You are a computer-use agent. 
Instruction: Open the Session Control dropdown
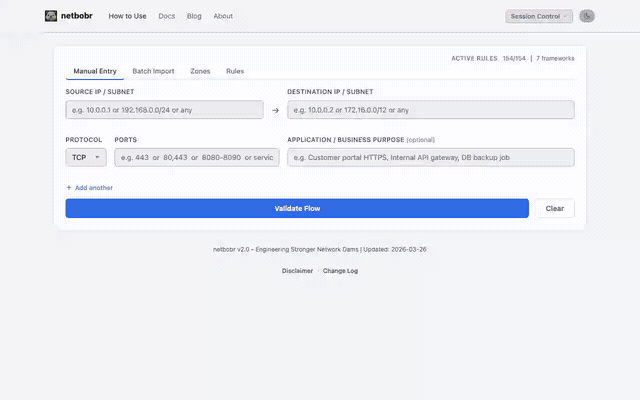[538, 16]
